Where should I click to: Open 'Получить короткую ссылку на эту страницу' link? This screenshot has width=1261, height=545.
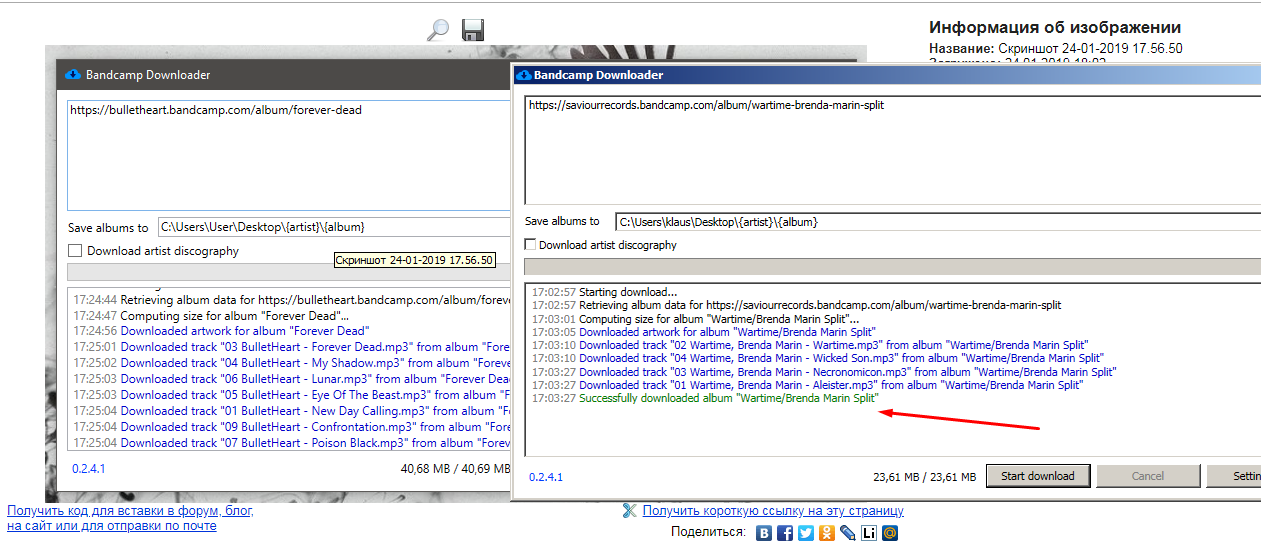[x=773, y=511]
